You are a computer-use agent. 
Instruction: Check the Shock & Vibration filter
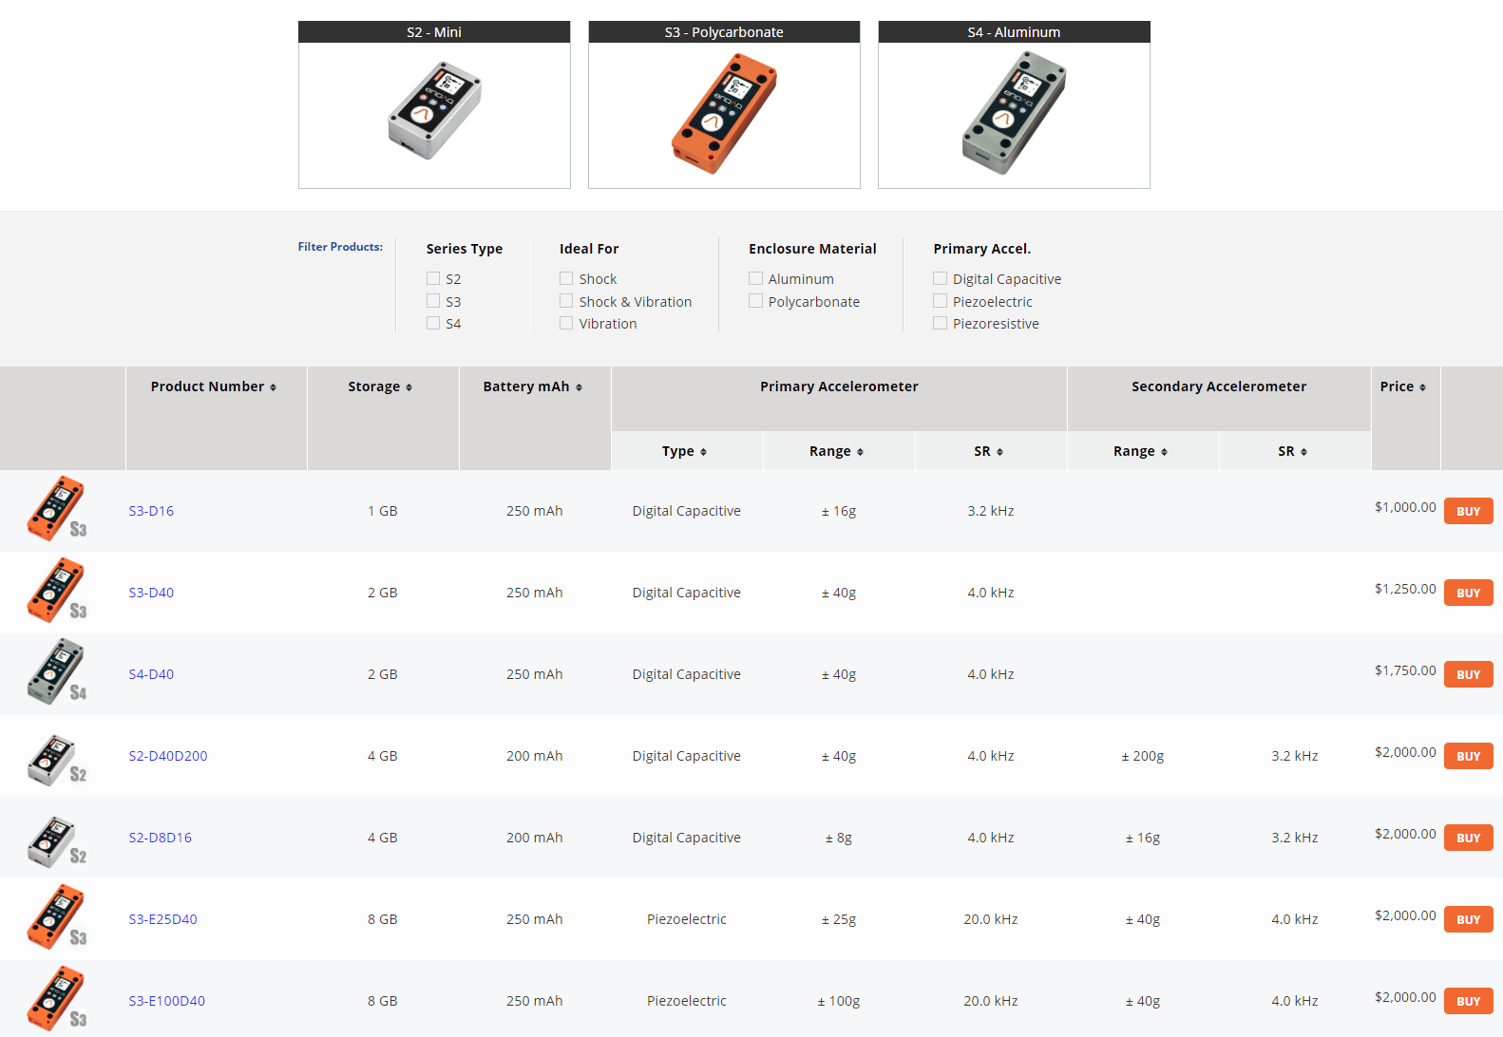567,301
